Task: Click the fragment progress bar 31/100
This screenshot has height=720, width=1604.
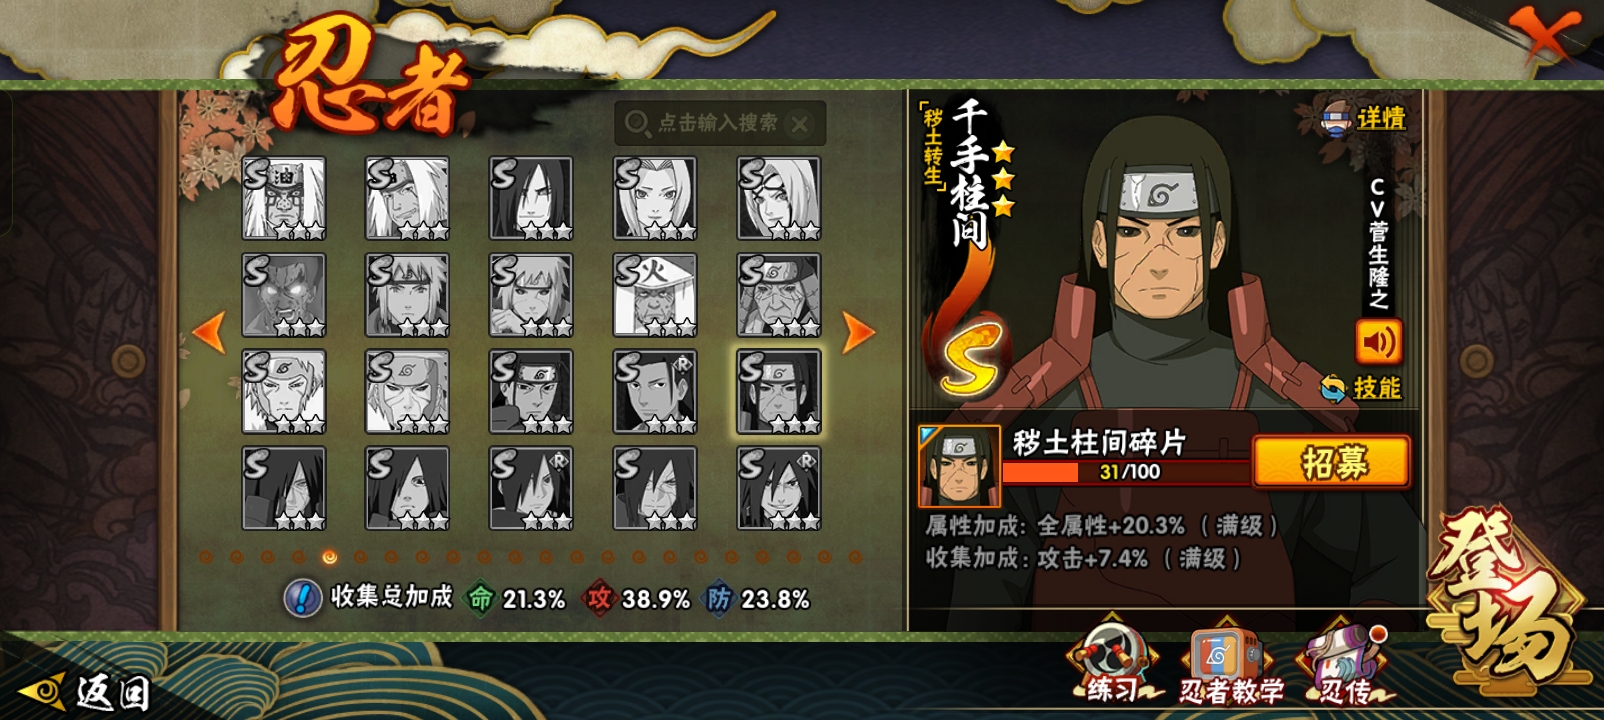Action: [1127, 472]
